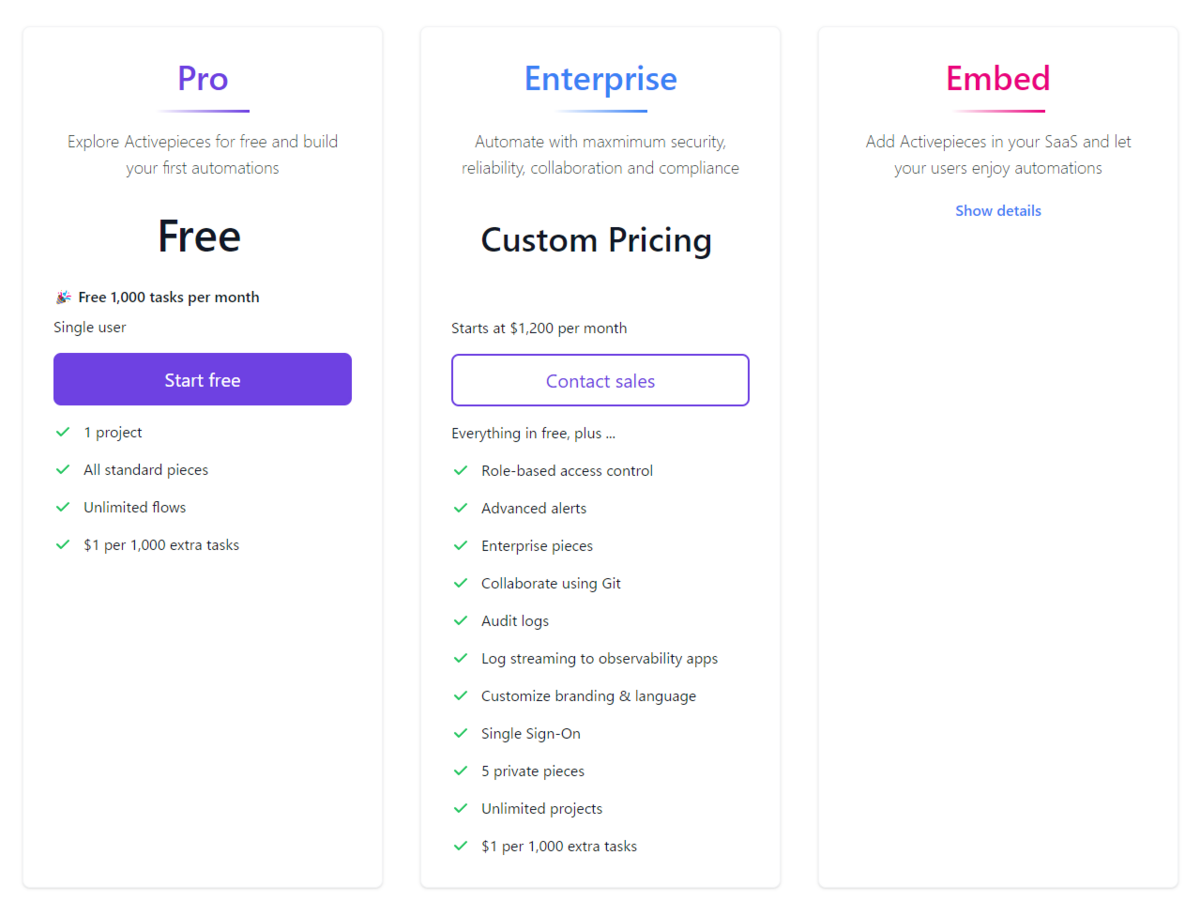Screen dimensions: 1200x916
Task: Click the party popper emoji icon
Action: [x=63, y=297]
